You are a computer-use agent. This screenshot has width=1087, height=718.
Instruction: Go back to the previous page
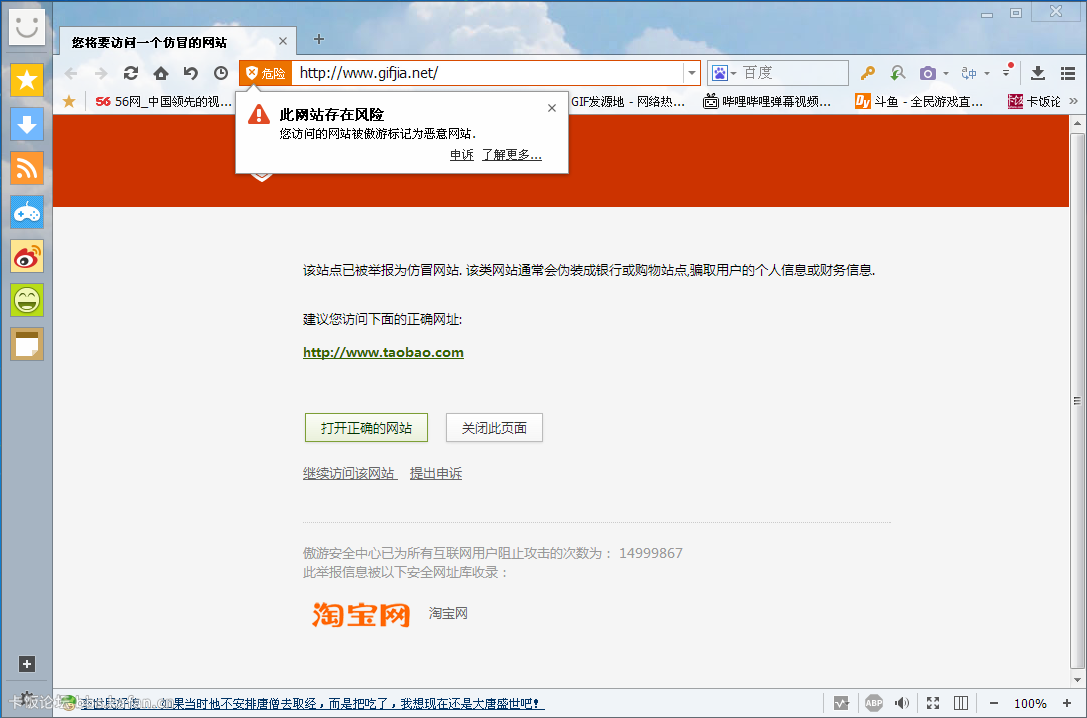(x=71, y=73)
